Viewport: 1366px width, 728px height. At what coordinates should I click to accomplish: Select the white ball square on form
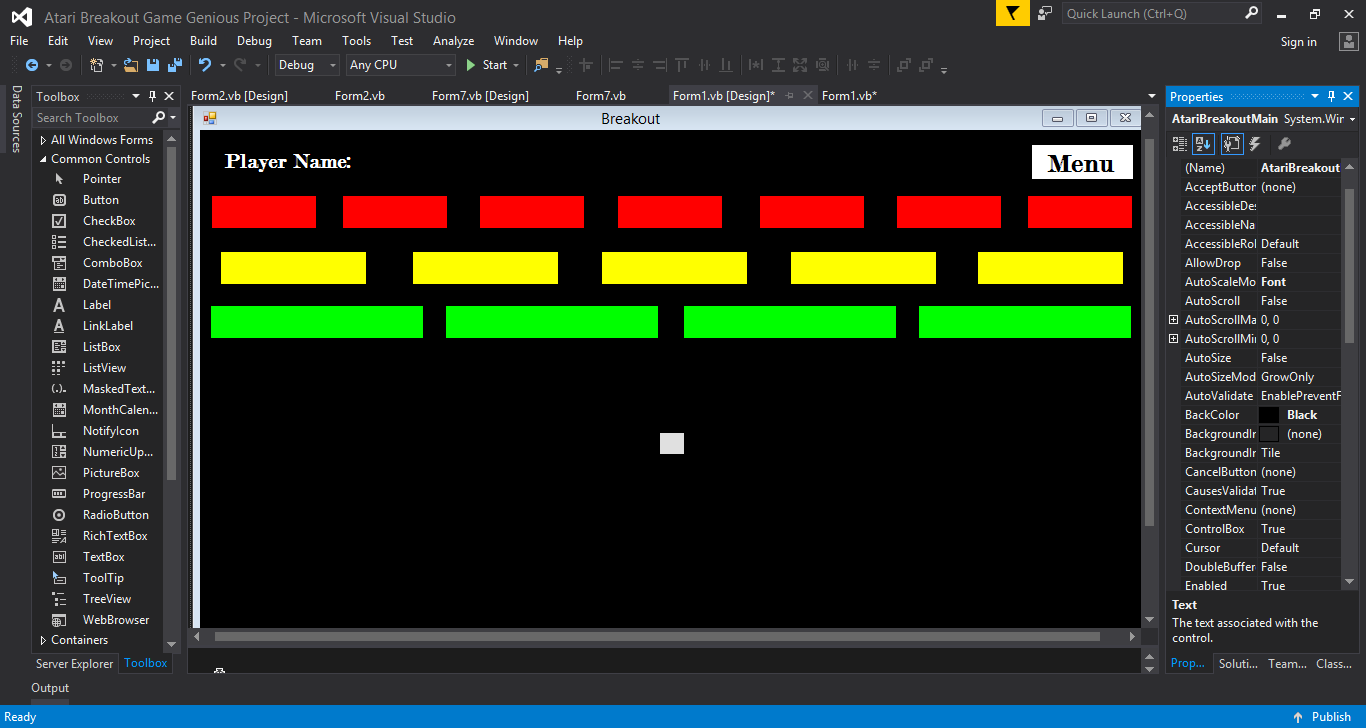coord(672,443)
